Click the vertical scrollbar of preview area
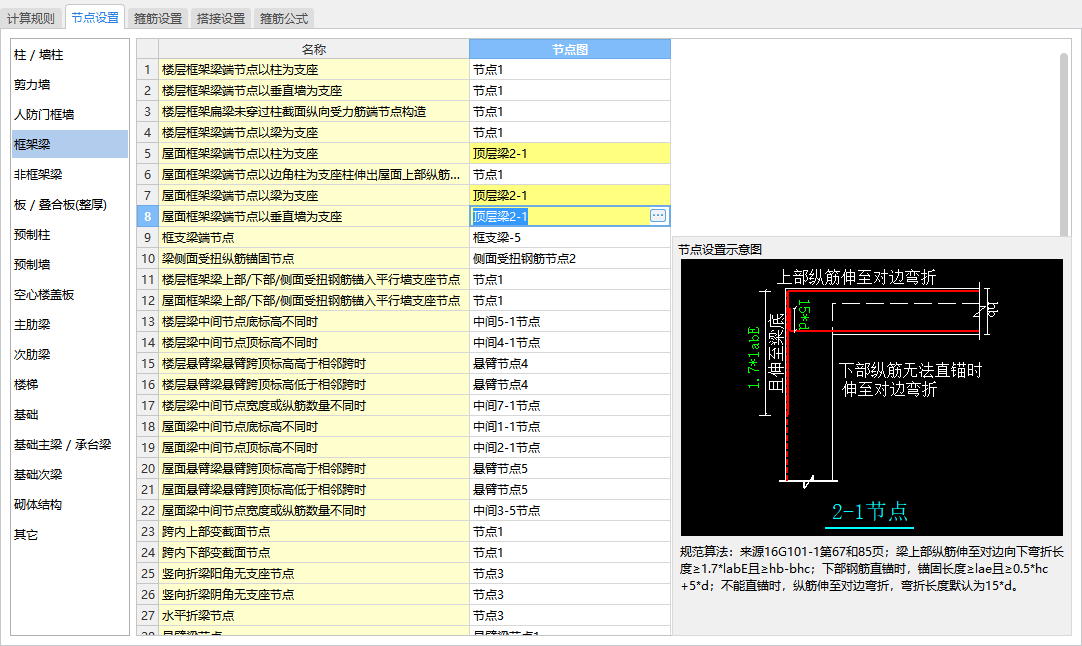This screenshot has width=1082, height=646. (x=1063, y=144)
